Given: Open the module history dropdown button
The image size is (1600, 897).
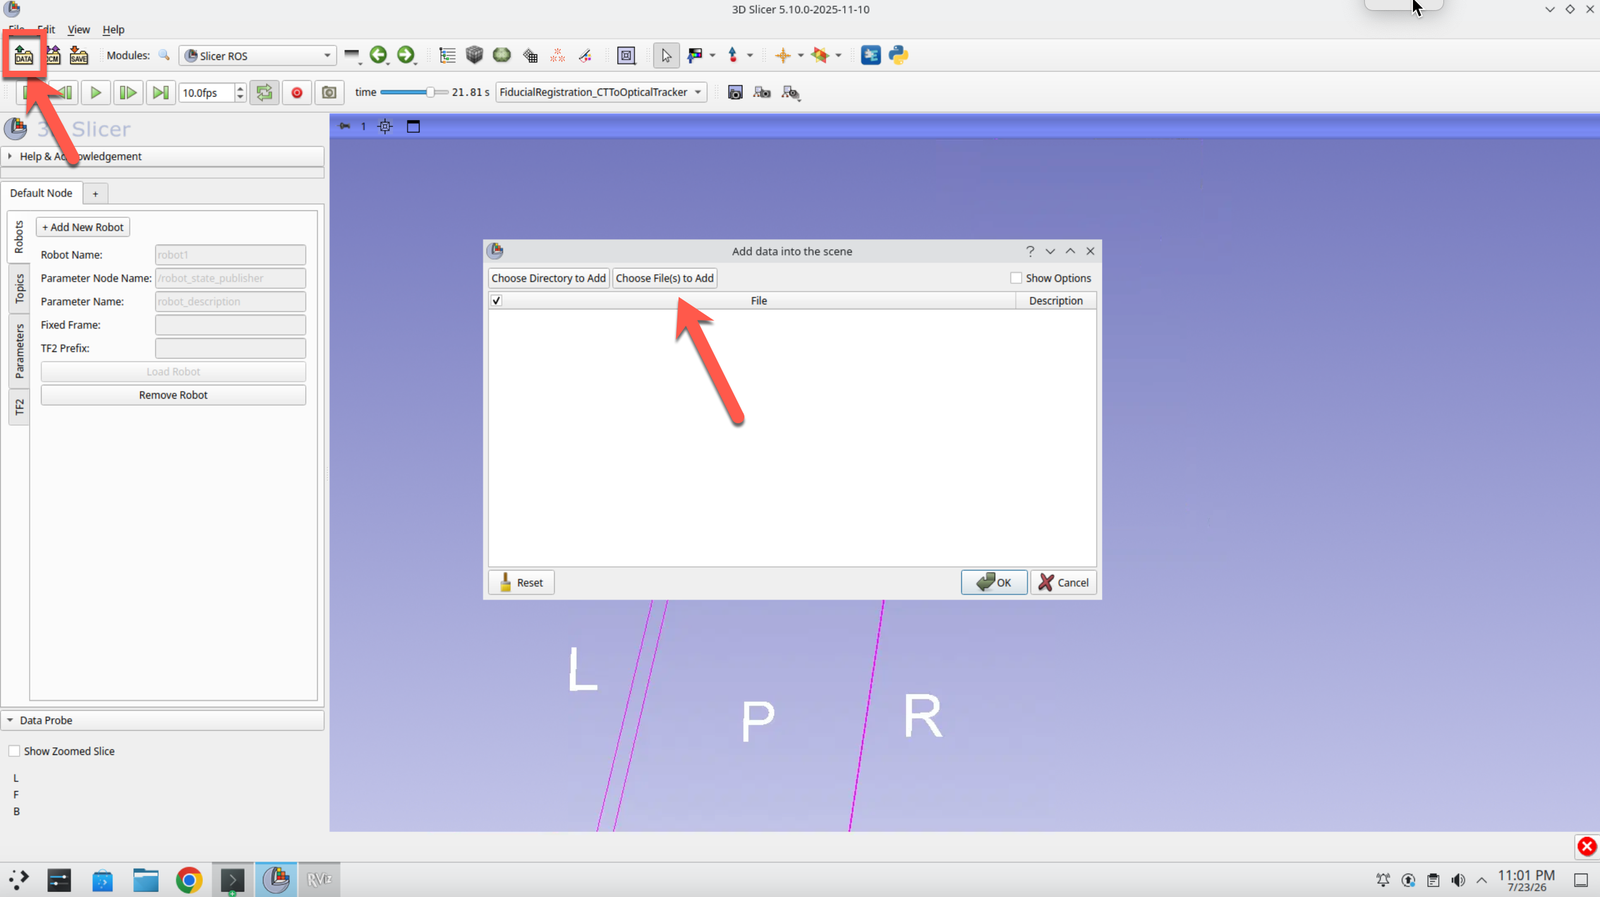Looking at the screenshot, I should 352,55.
